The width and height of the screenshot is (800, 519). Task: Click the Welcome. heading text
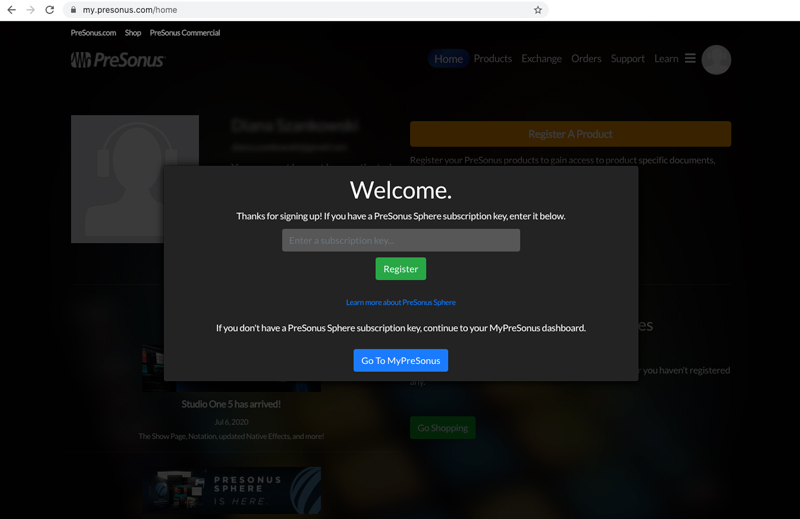point(401,190)
